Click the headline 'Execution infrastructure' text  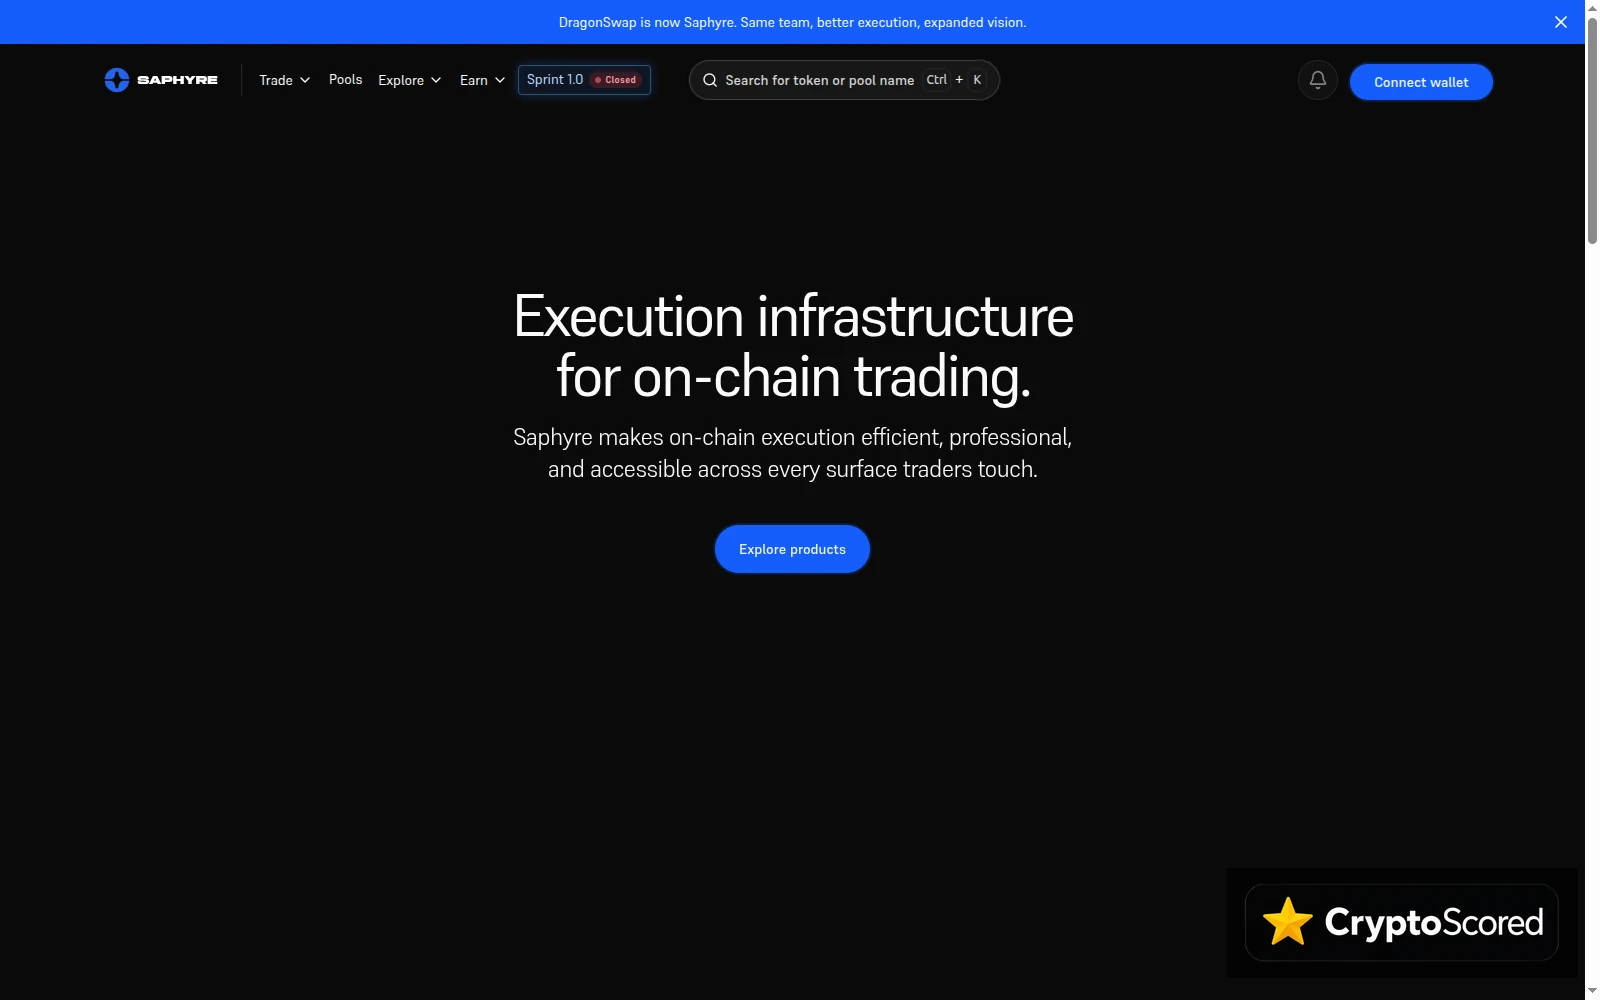(x=793, y=317)
